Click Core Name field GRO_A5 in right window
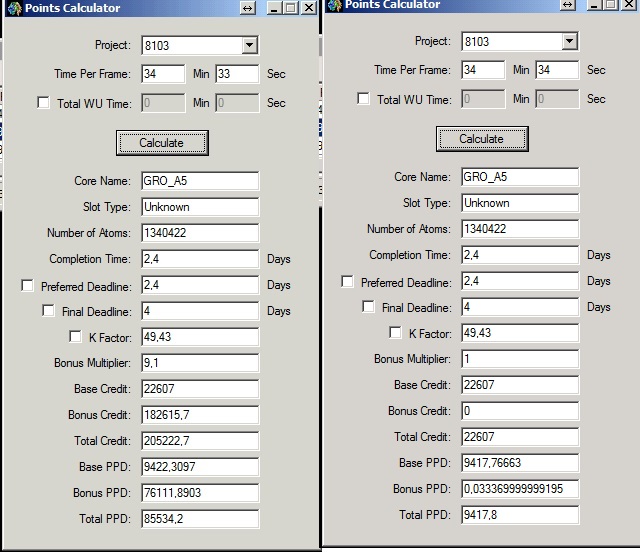 (x=520, y=177)
